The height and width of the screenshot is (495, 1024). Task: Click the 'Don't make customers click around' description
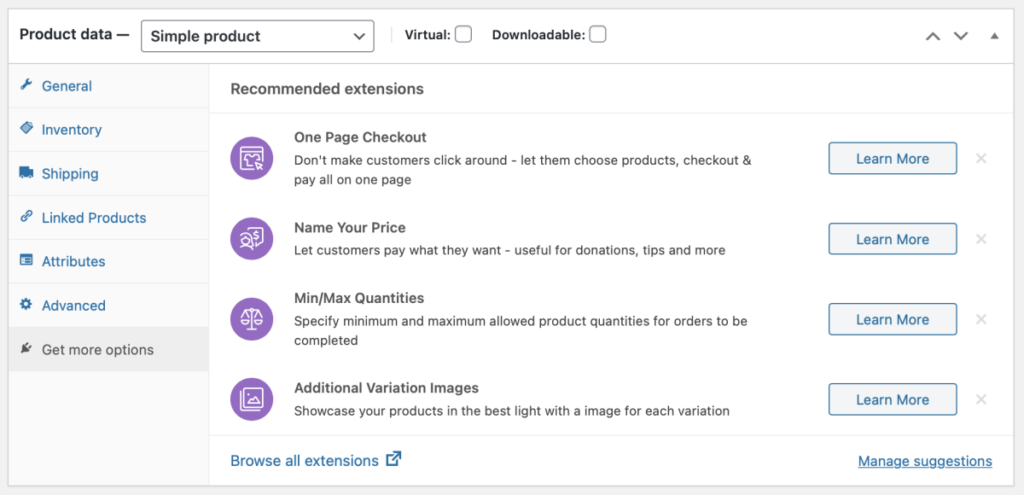pos(522,170)
